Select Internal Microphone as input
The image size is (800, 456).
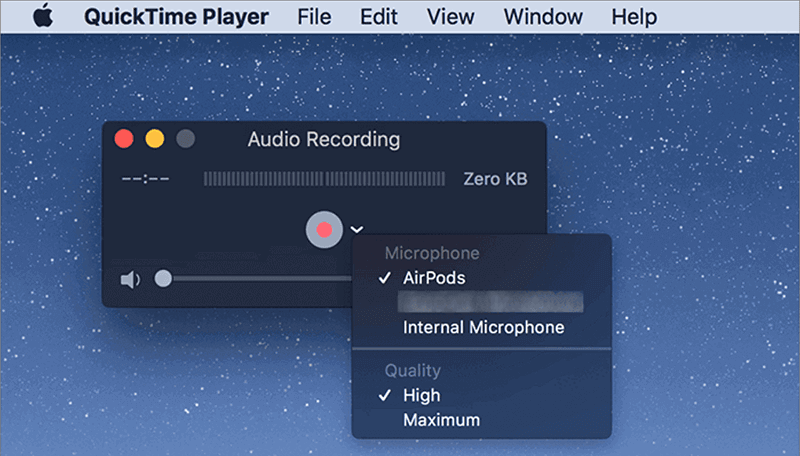[482, 327]
